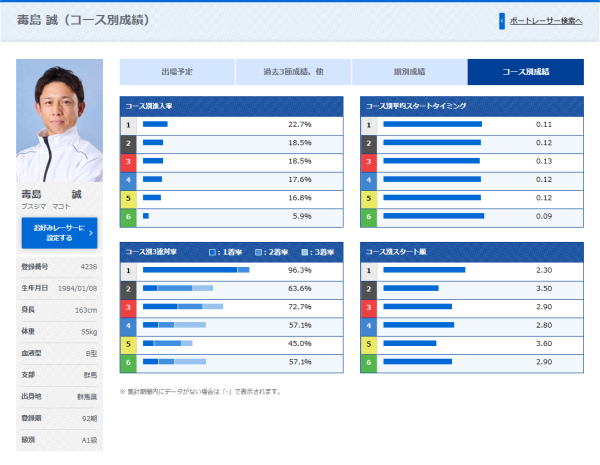600x465 pixels.
Task: Click the racer profile photo
Action: [59, 120]
